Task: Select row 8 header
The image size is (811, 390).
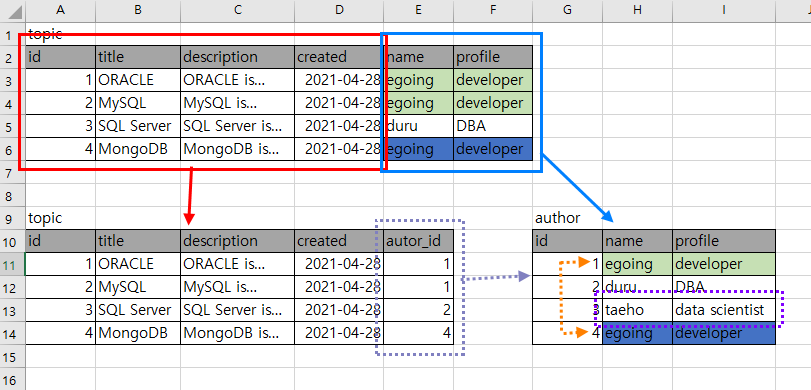Action: point(12,196)
